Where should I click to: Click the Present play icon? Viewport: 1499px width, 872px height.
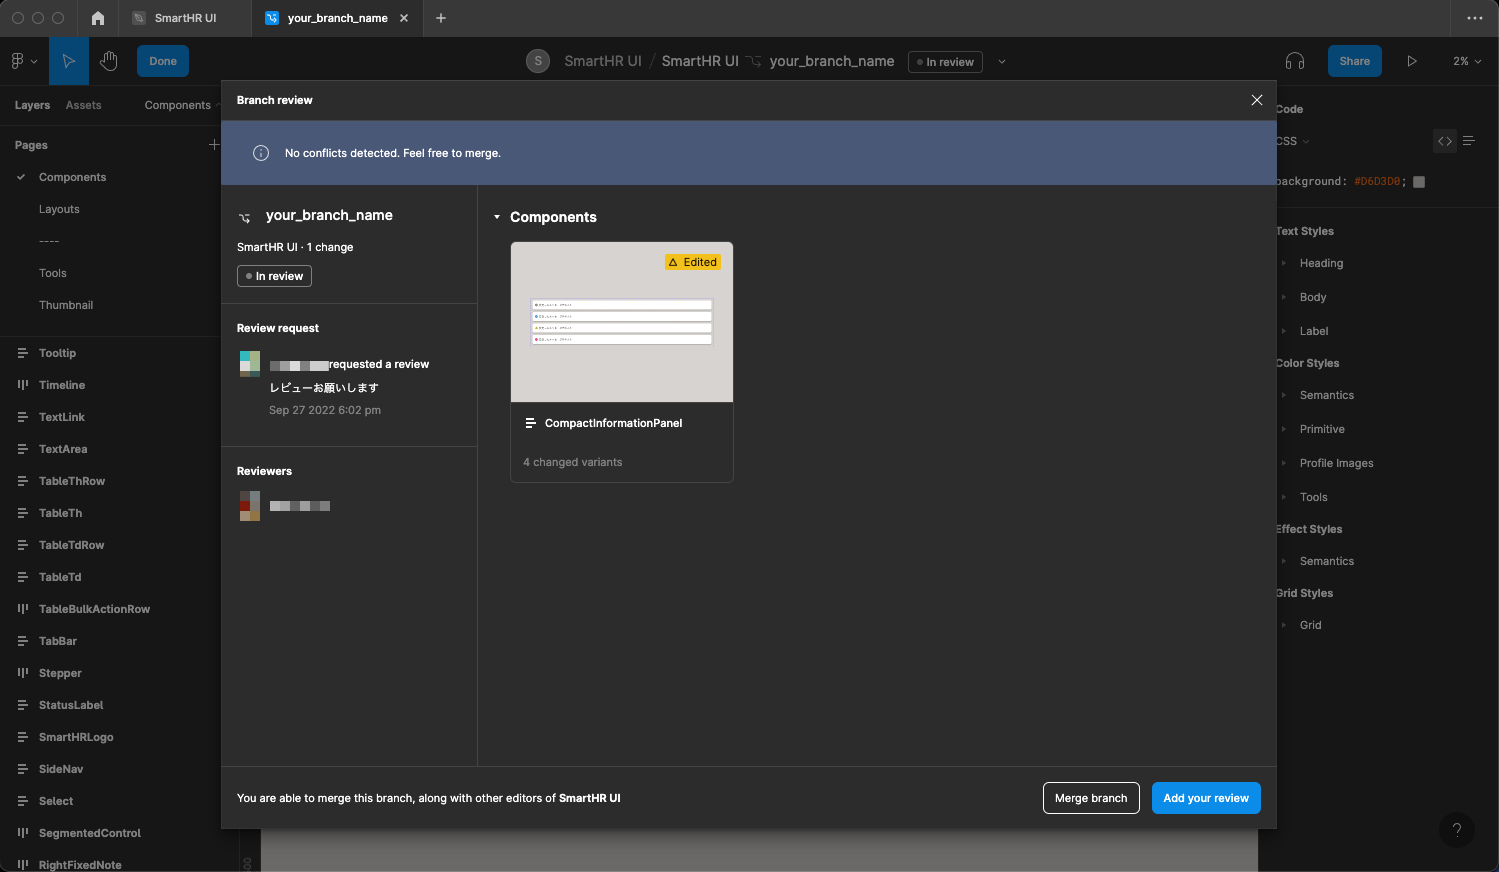click(x=1411, y=61)
